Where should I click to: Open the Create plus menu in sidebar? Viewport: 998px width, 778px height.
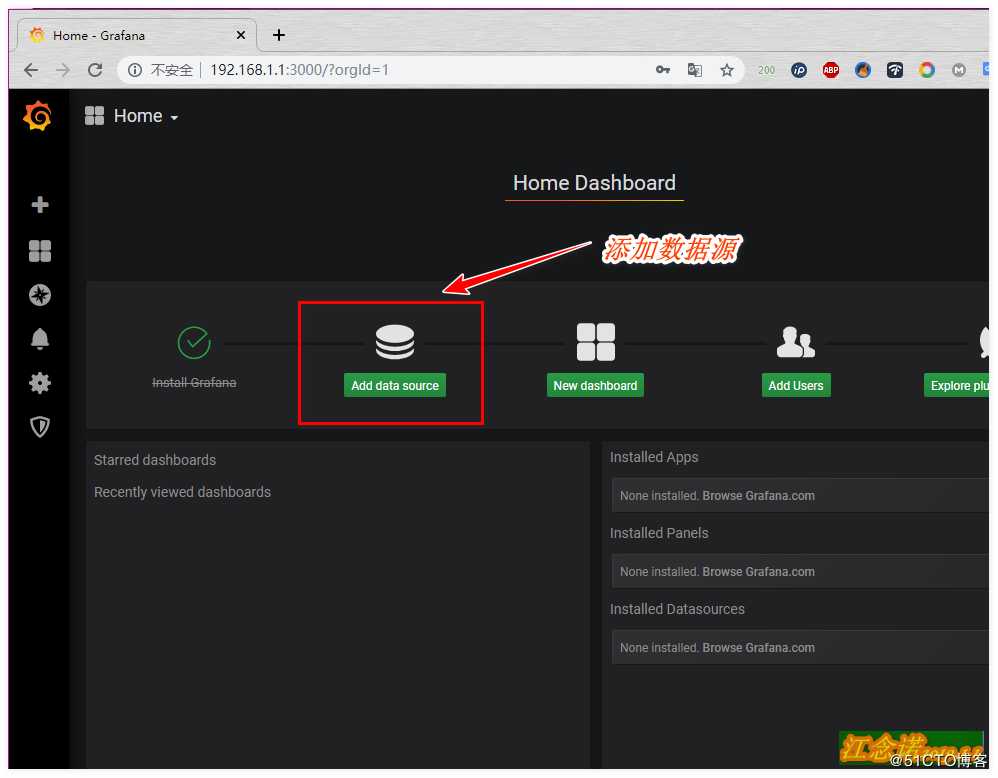[x=40, y=205]
